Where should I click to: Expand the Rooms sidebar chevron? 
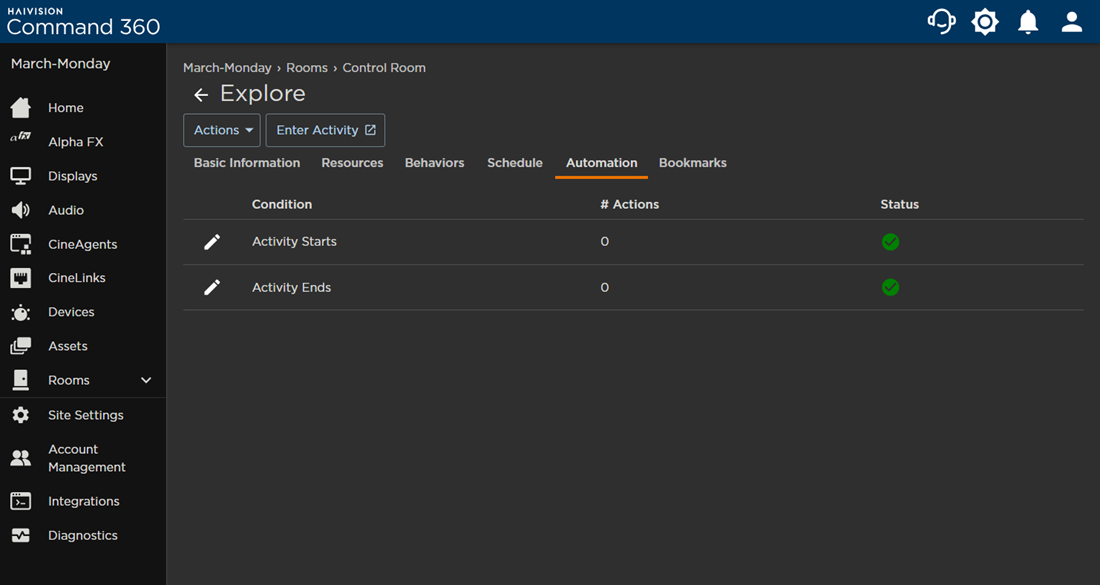pyautogui.click(x=146, y=380)
